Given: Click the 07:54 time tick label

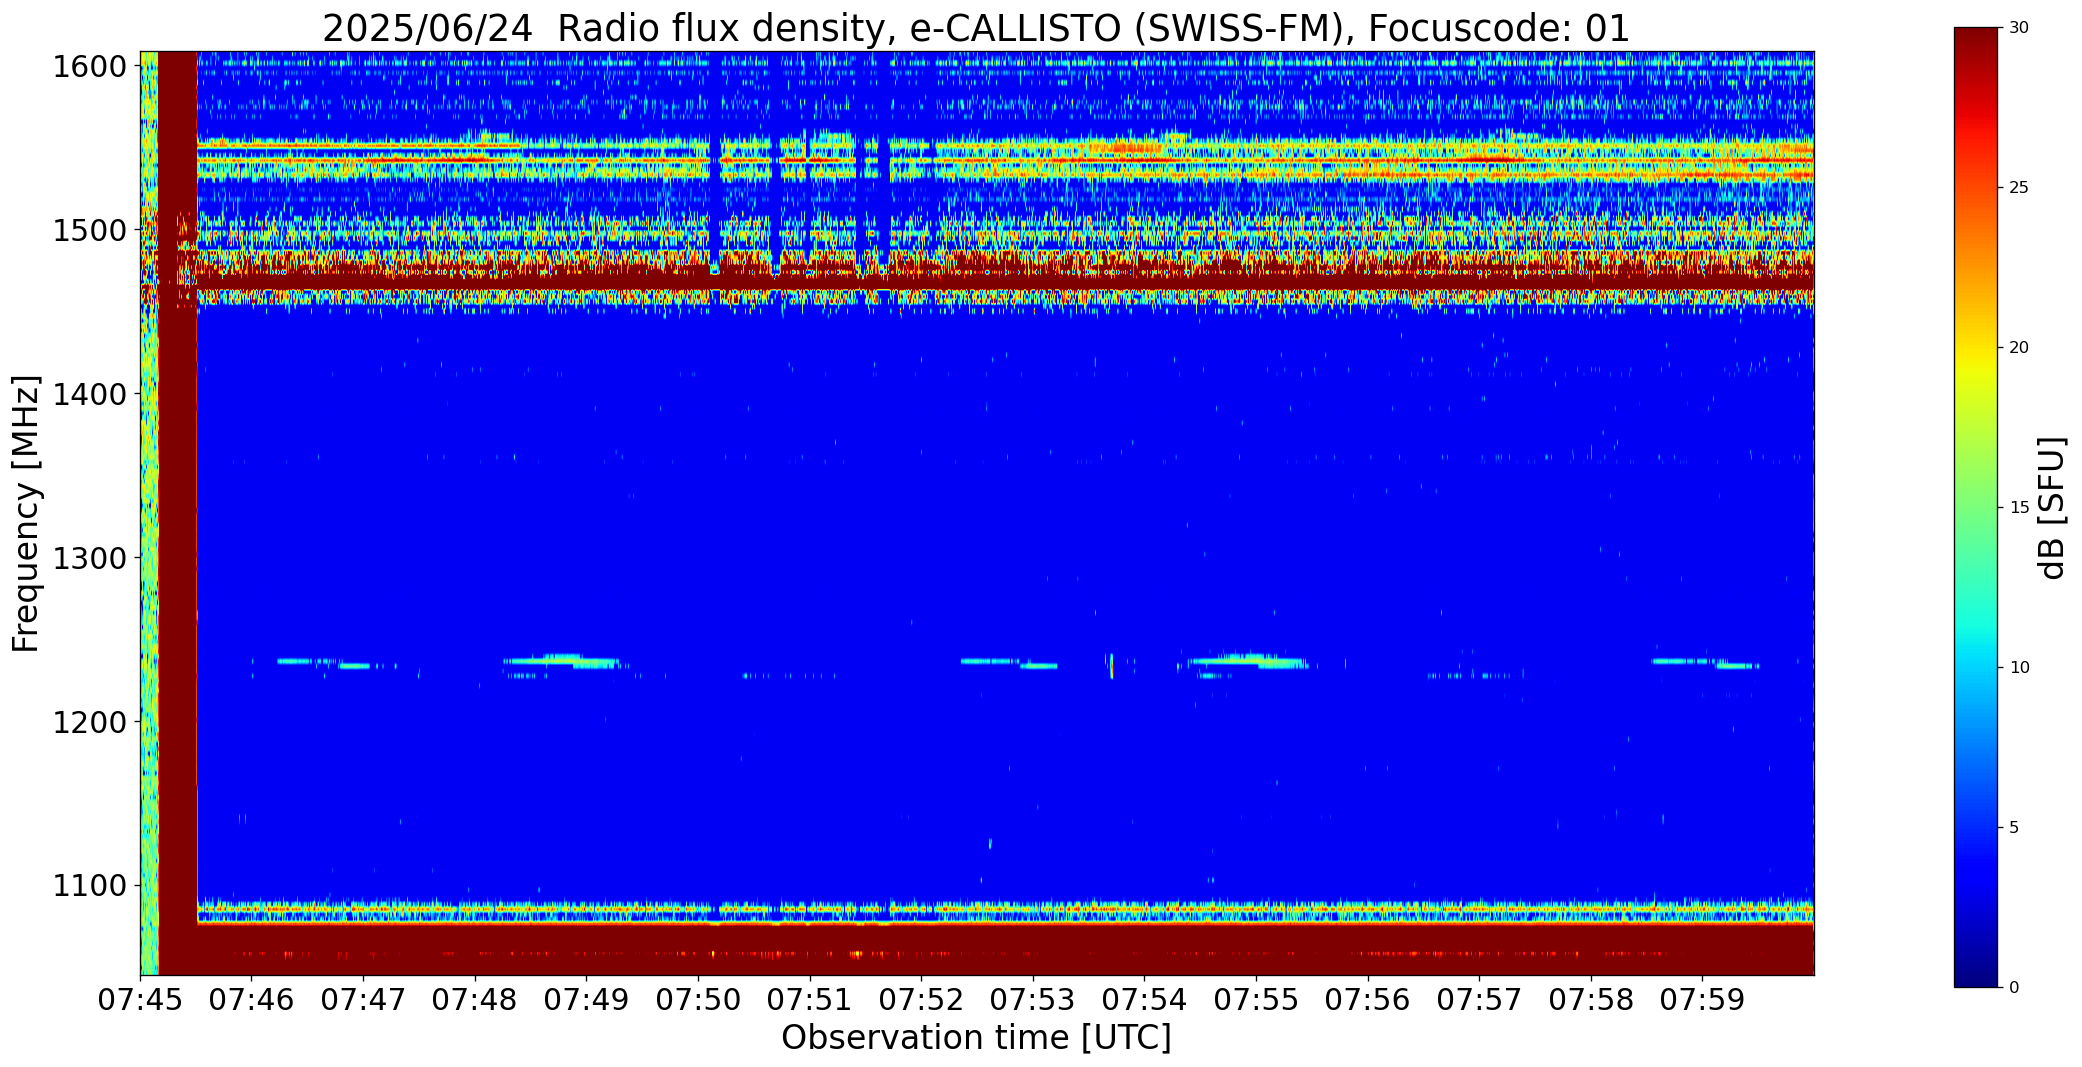Looking at the screenshot, I should [1144, 1000].
